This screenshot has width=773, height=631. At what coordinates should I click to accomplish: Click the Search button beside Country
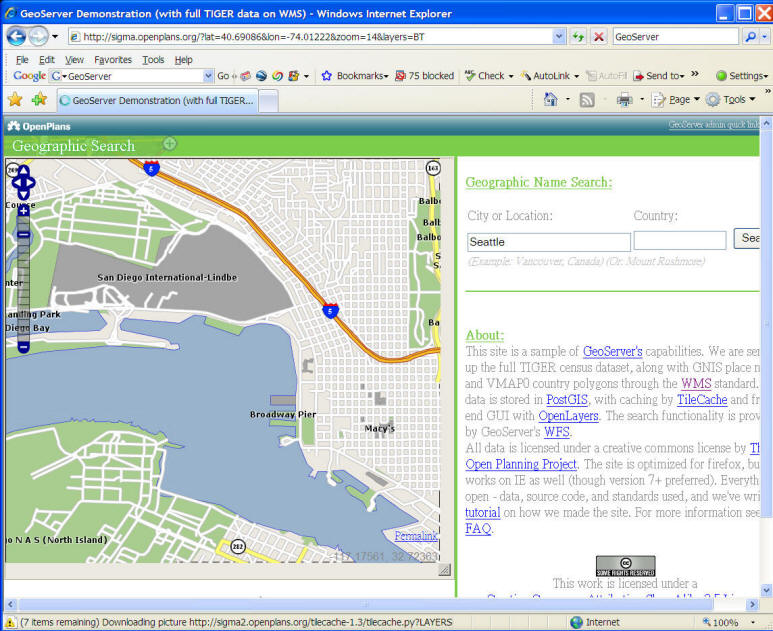pos(746,238)
